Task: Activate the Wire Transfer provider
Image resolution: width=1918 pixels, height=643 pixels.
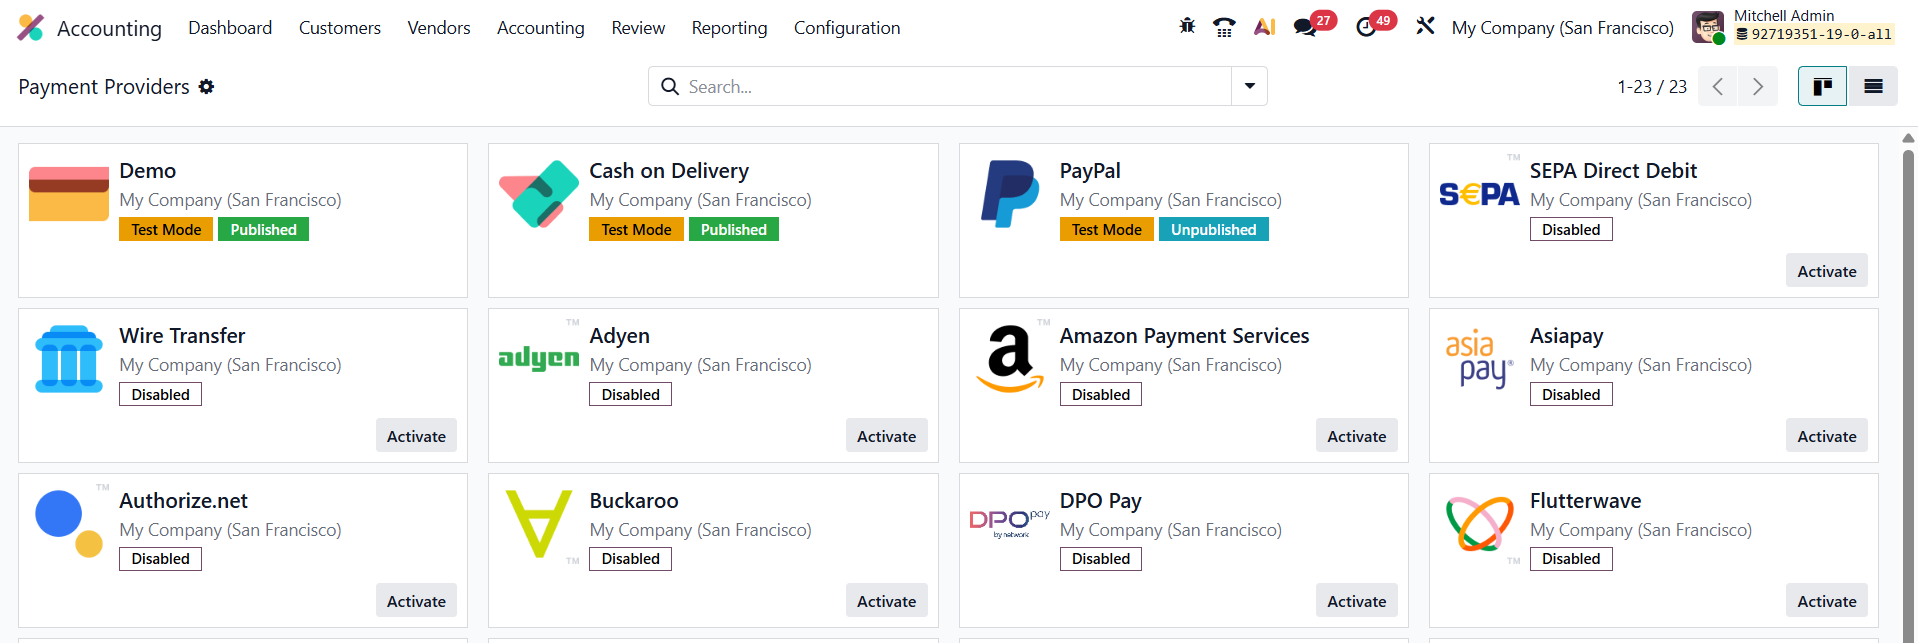Action: pyautogui.click(x=416, y=436)
